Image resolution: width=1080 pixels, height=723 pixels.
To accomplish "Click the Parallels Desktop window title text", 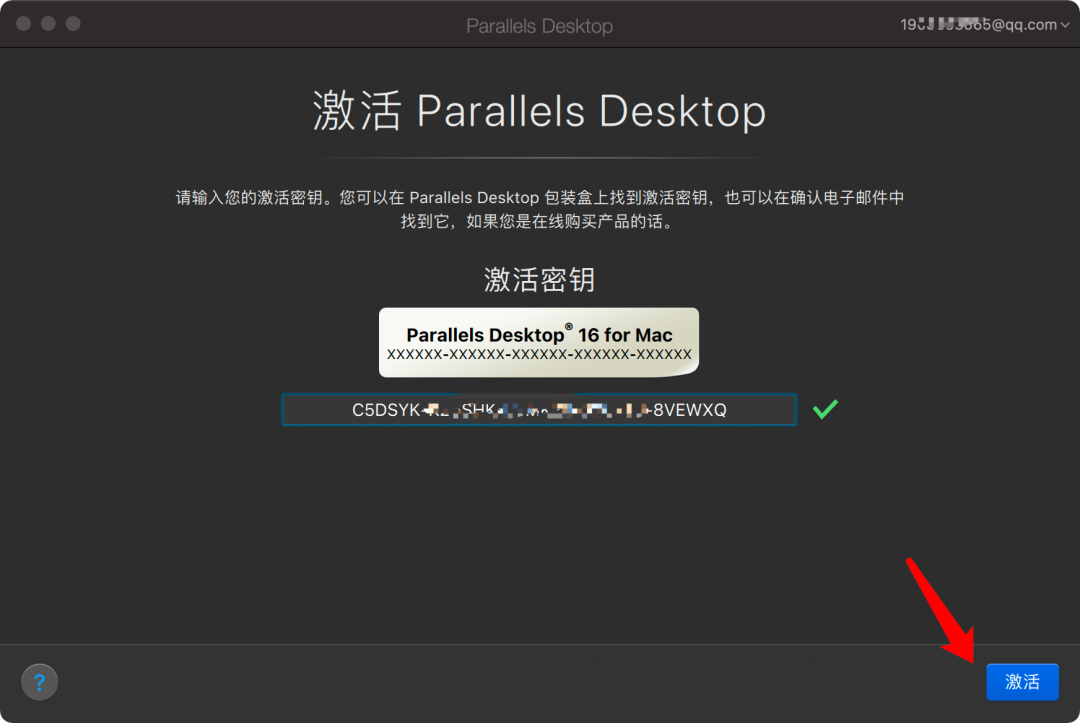I will pos(539,25).
